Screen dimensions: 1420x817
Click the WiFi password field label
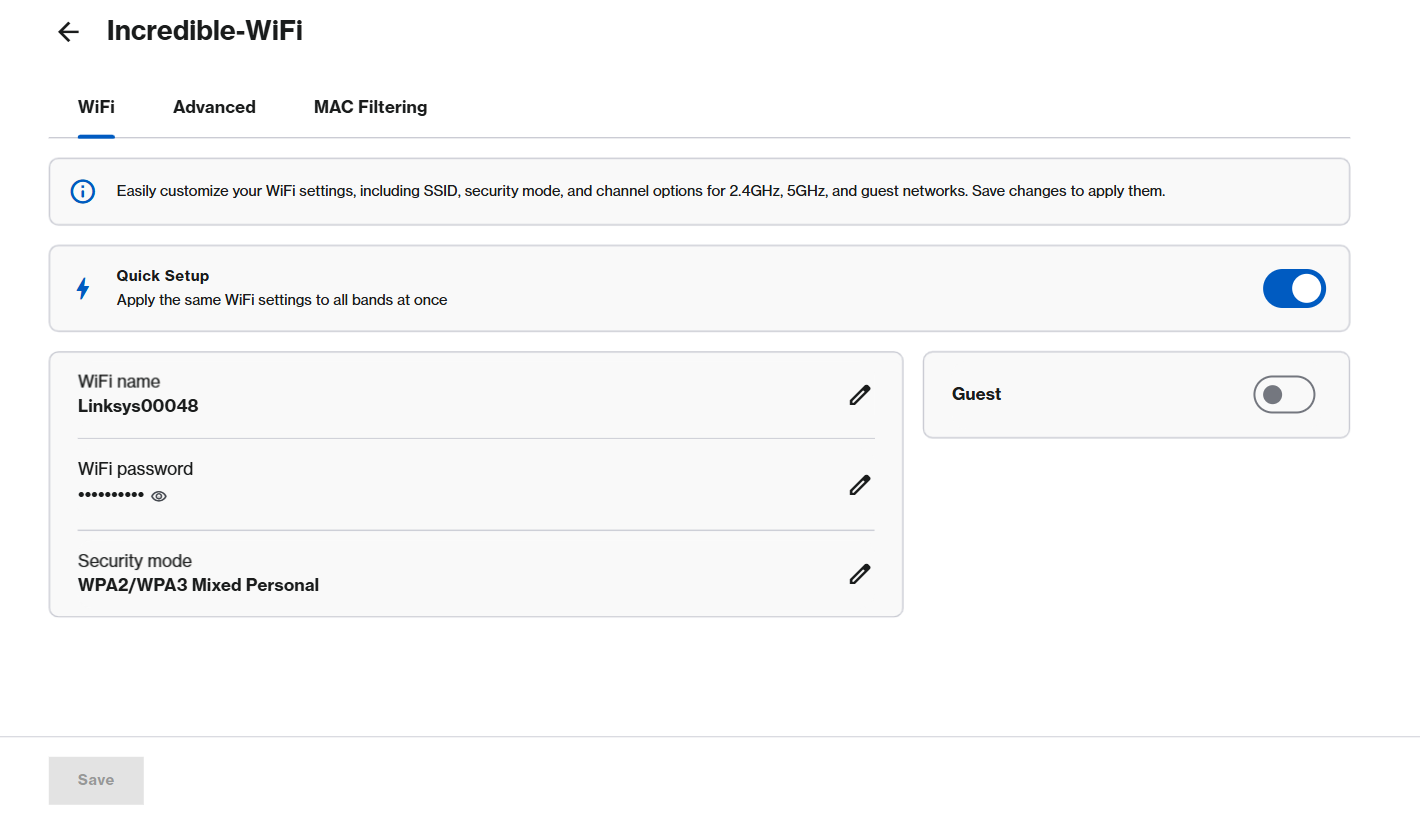point(135,469)
